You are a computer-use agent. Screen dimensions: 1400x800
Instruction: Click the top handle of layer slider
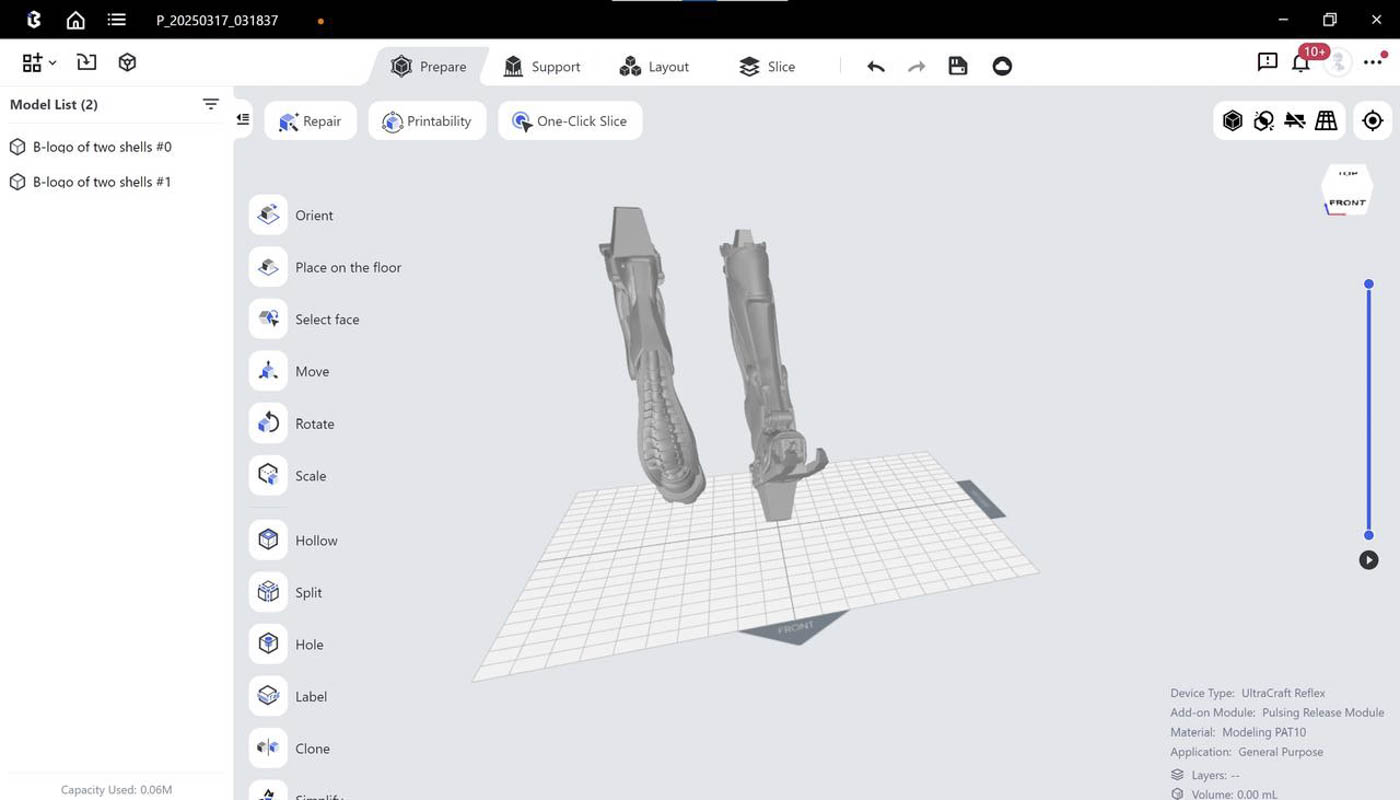1369,284
